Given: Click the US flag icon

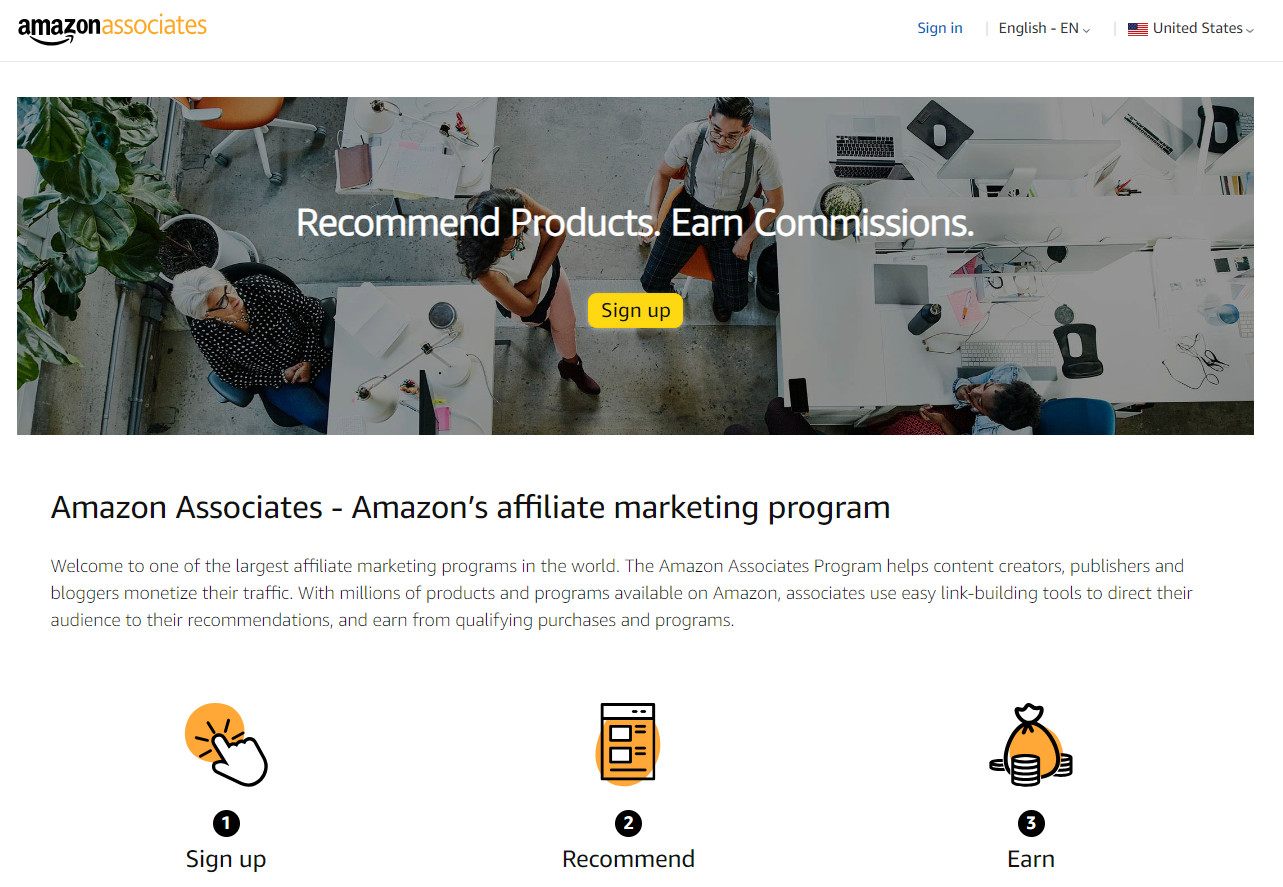Looking at the screenshot, I should pyautogui.click(x=1138, y=29).
